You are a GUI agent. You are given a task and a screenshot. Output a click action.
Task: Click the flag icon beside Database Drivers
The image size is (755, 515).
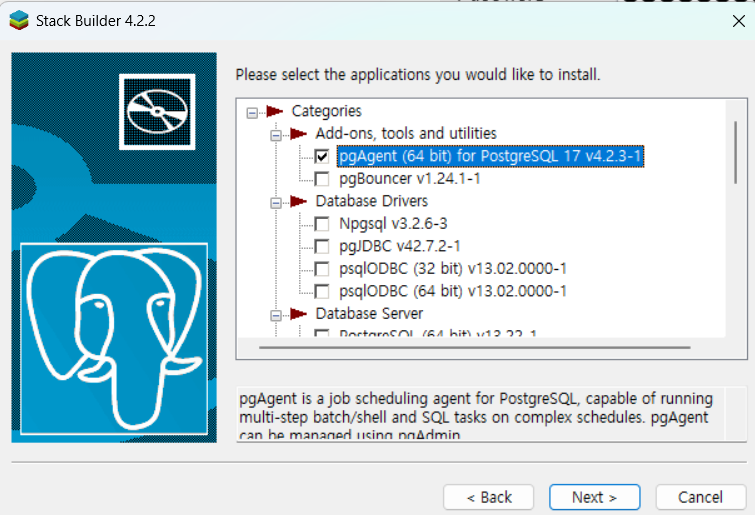pyautogui.click(x=299, y=201)
